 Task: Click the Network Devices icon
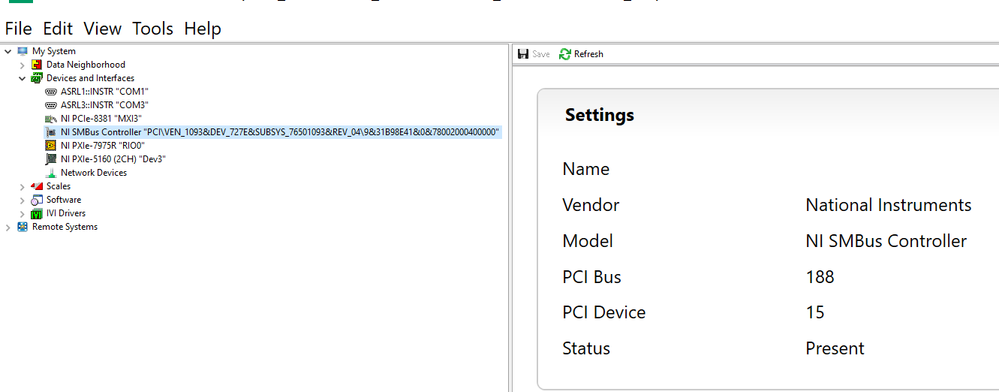click(x=51, y=173)
